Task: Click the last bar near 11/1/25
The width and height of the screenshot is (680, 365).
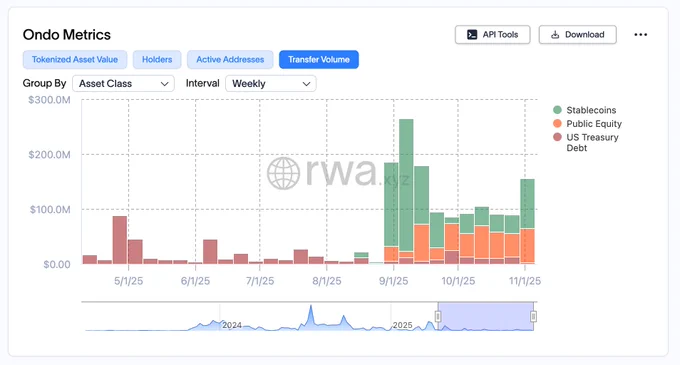Action: (x=527, y=221)
